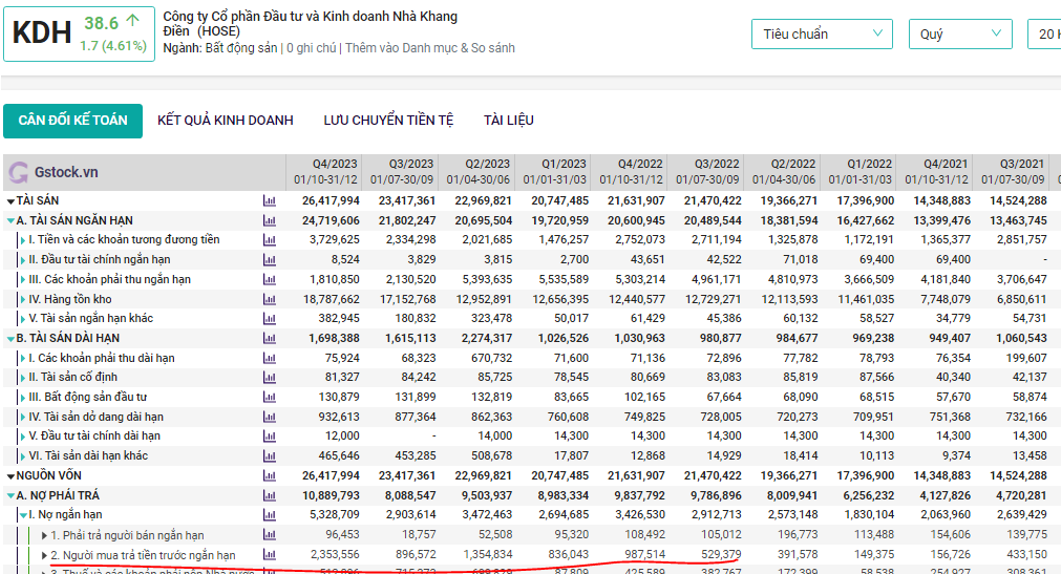Click chart icon for NỢ PHẢI TRẢ row
Screen dimensions: 1062x580
268,496
